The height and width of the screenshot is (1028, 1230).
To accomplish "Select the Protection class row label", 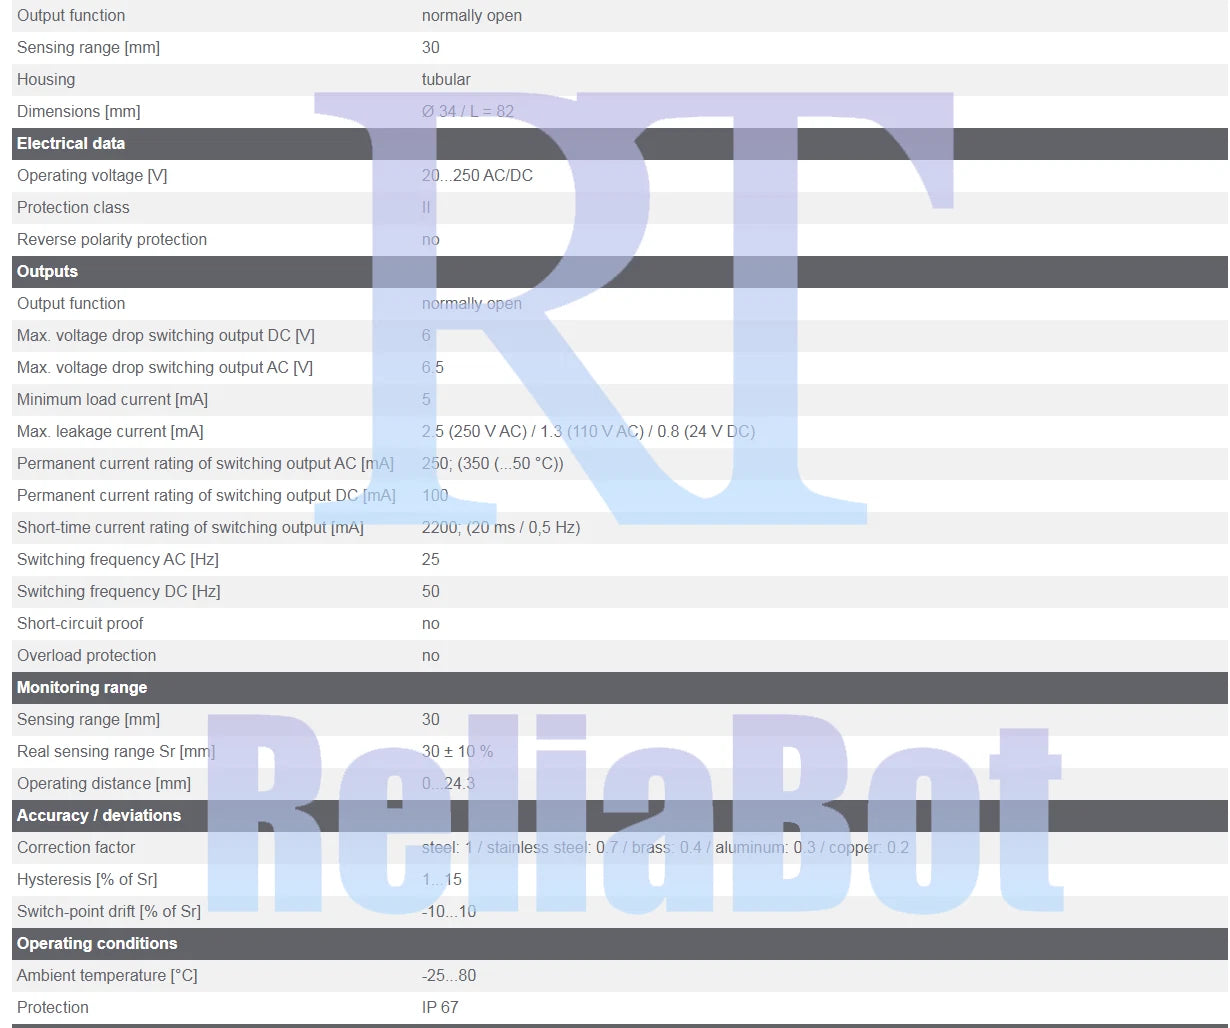I will coord(73,208).
